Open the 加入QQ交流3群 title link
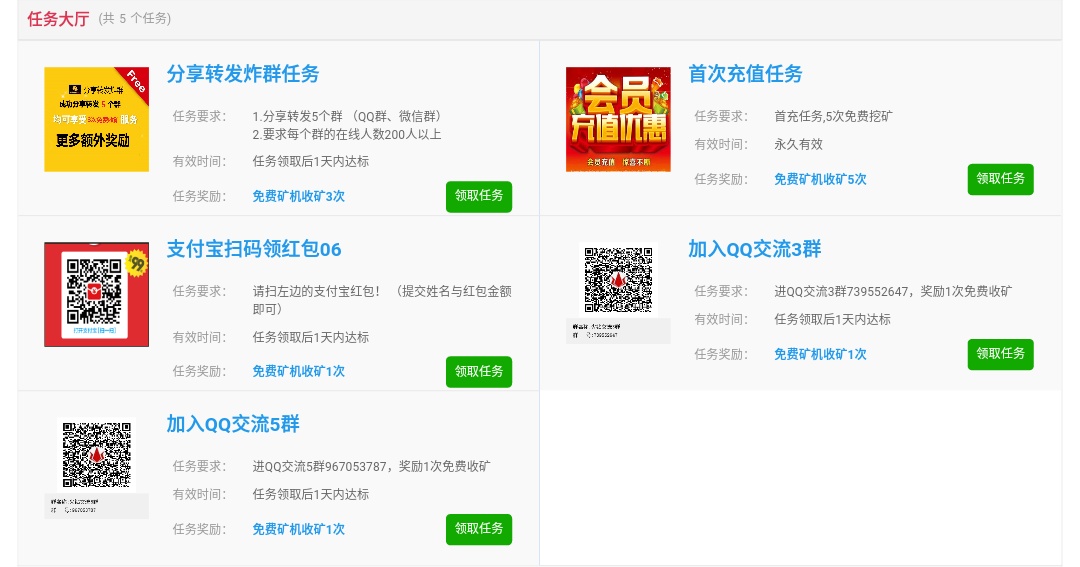 pyautogui.click(x=755, y=249)
